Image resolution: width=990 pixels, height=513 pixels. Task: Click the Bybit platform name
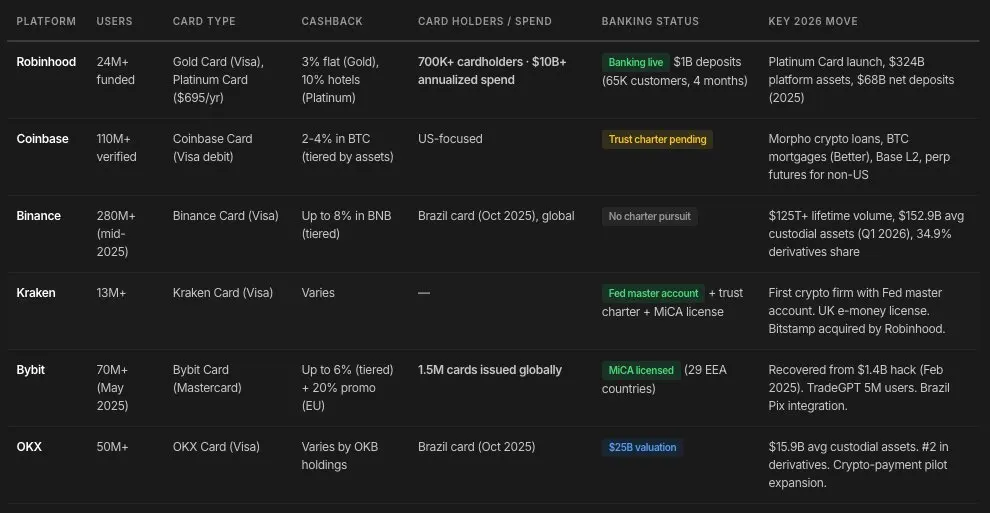coord(31,370)
